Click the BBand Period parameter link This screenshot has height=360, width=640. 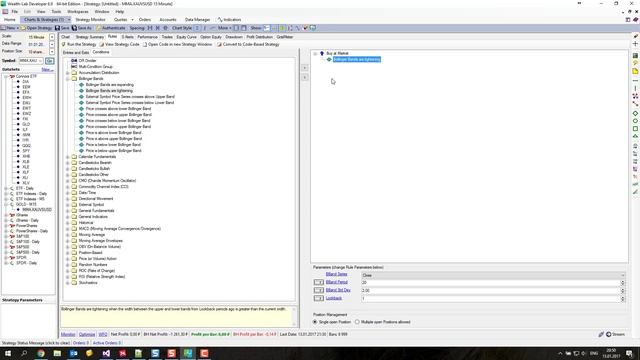337,282
